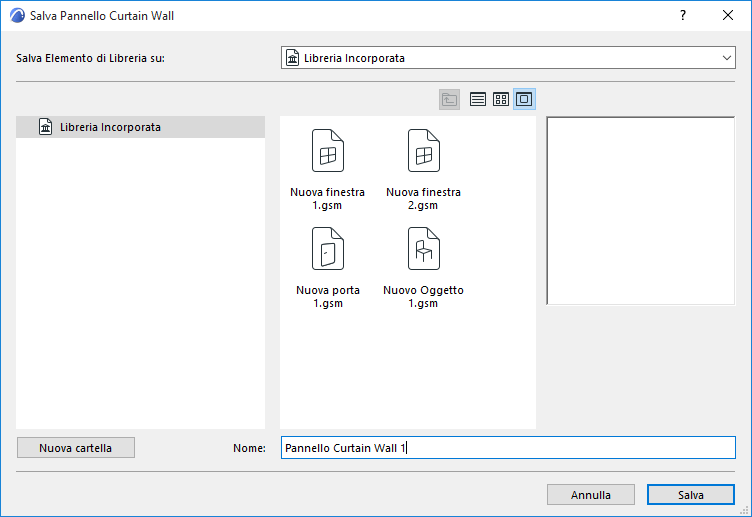Select Libreria Incorporata in folder tree
This screenshot has height=517, width=752.
(x=141, y=127)
